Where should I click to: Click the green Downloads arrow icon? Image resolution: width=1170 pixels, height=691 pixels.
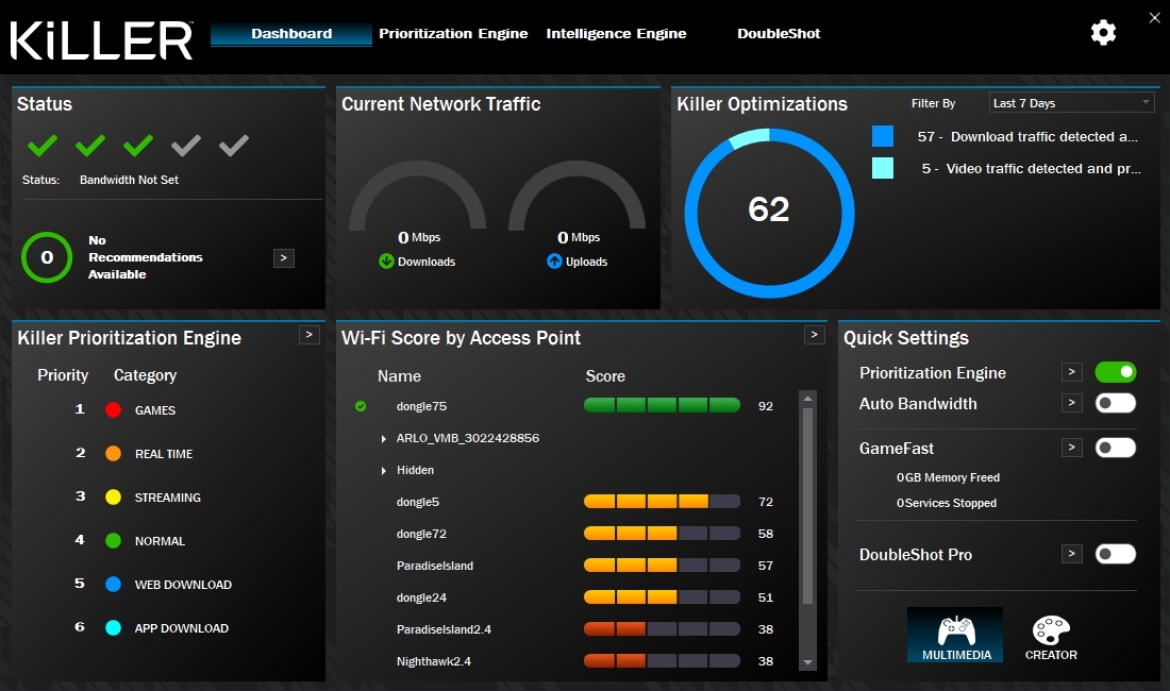tap(386, 261)
